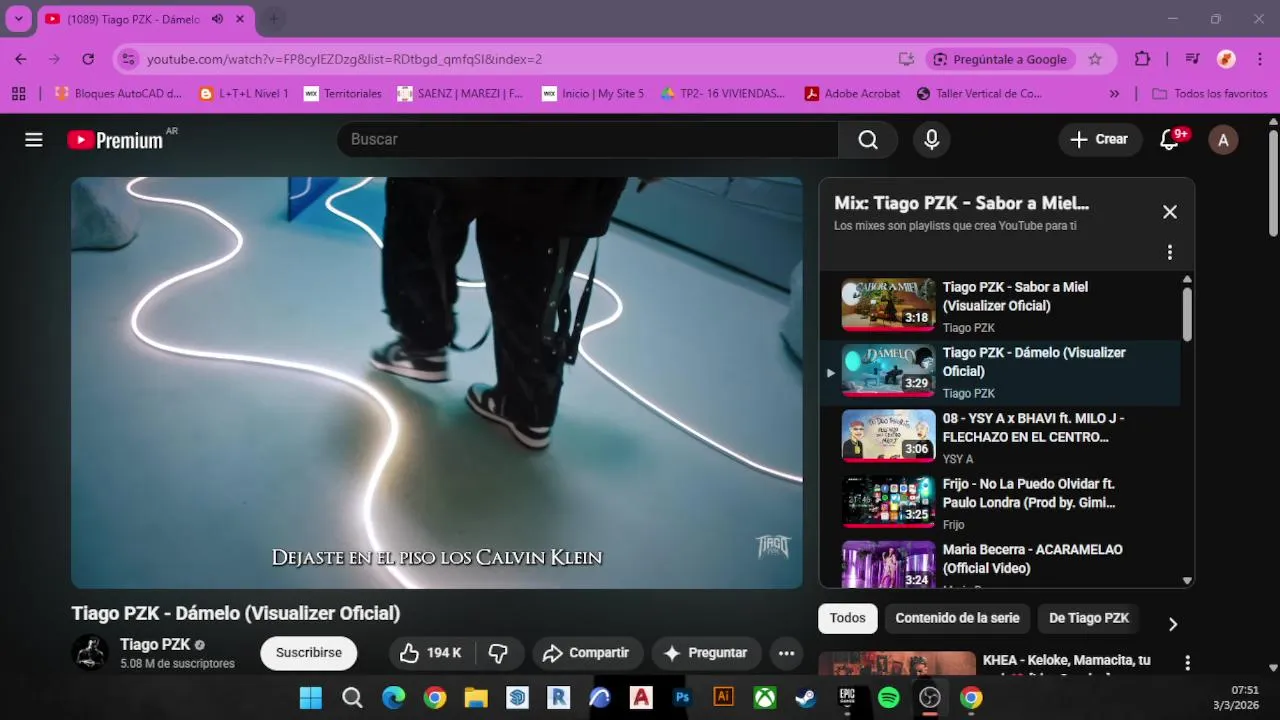Viewport: 1280px width, 720px height.
Task: Show more bookmarks with double chevron
Action: coord(1114,94)
